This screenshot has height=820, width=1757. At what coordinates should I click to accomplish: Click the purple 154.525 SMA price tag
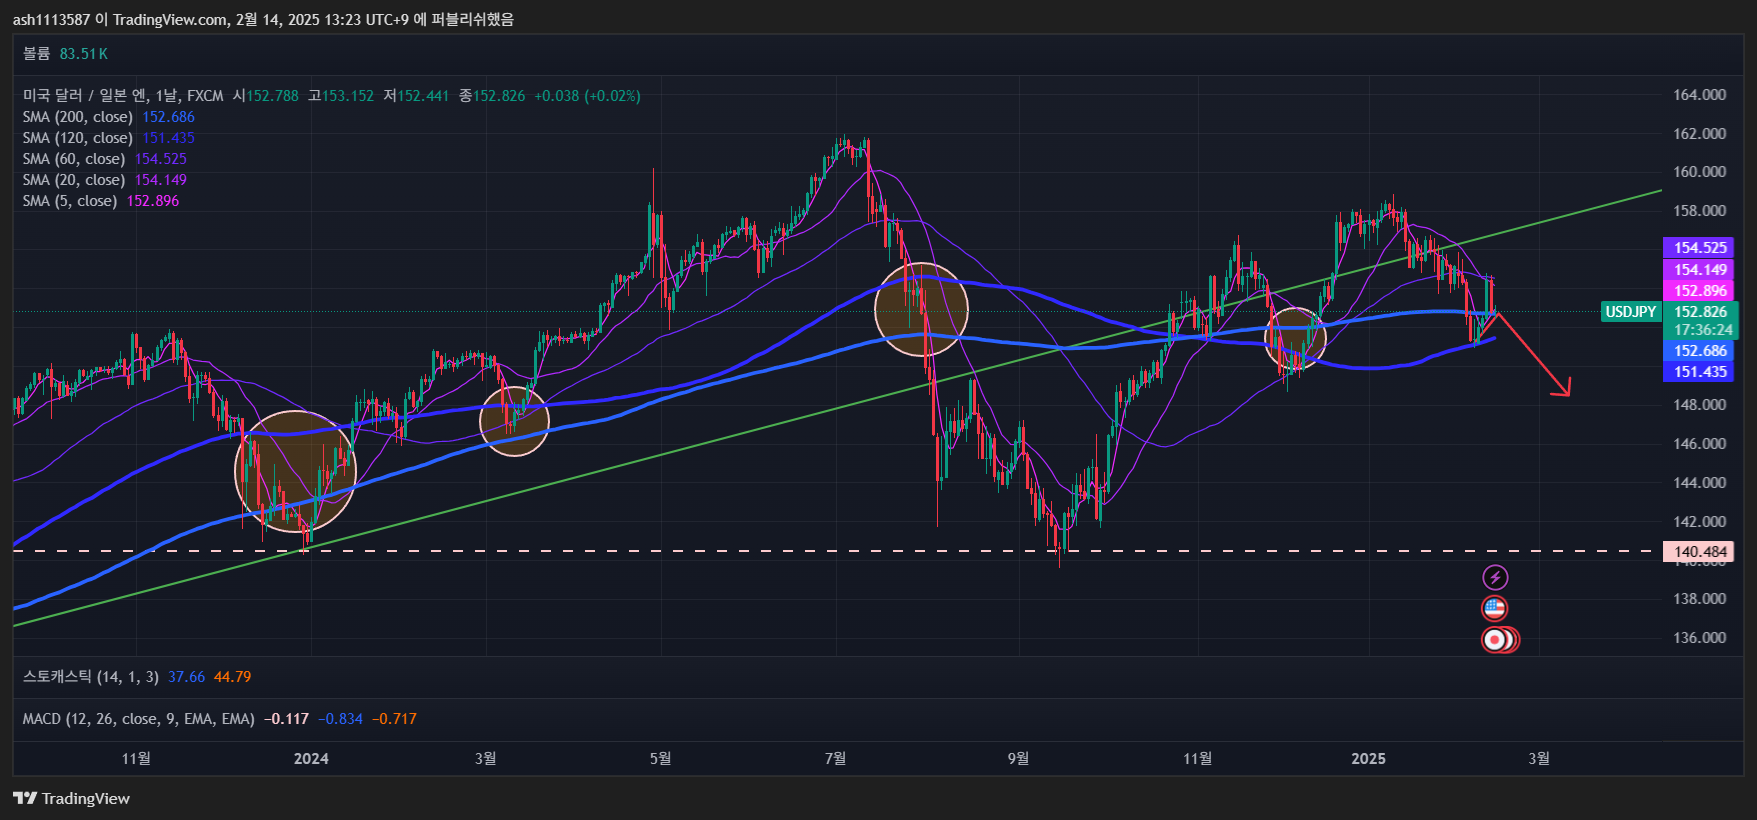pos(1699,248)
